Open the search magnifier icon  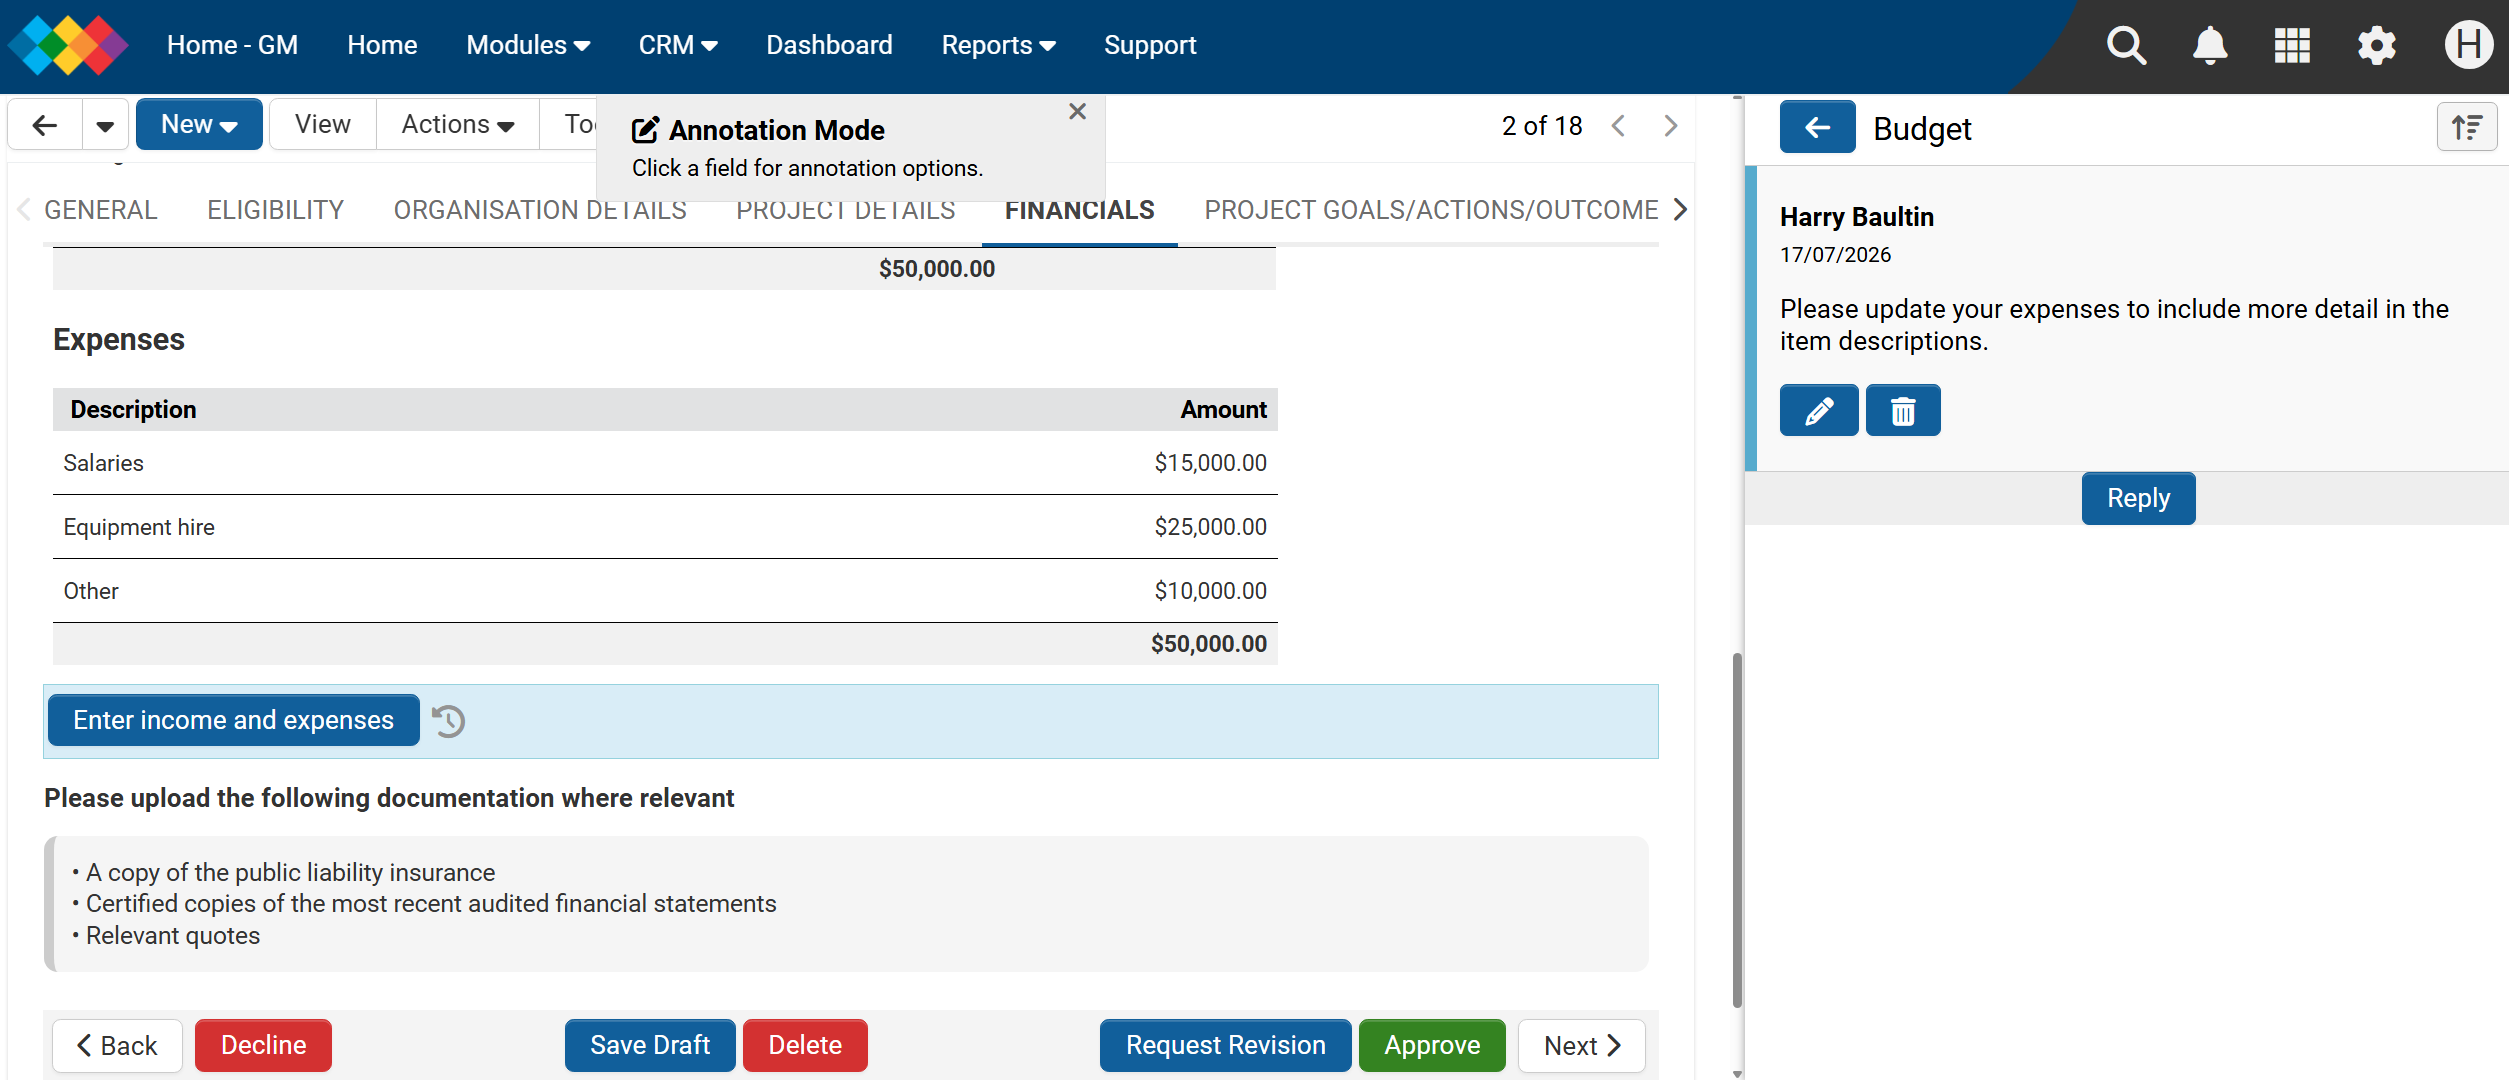click(2126, 46)
